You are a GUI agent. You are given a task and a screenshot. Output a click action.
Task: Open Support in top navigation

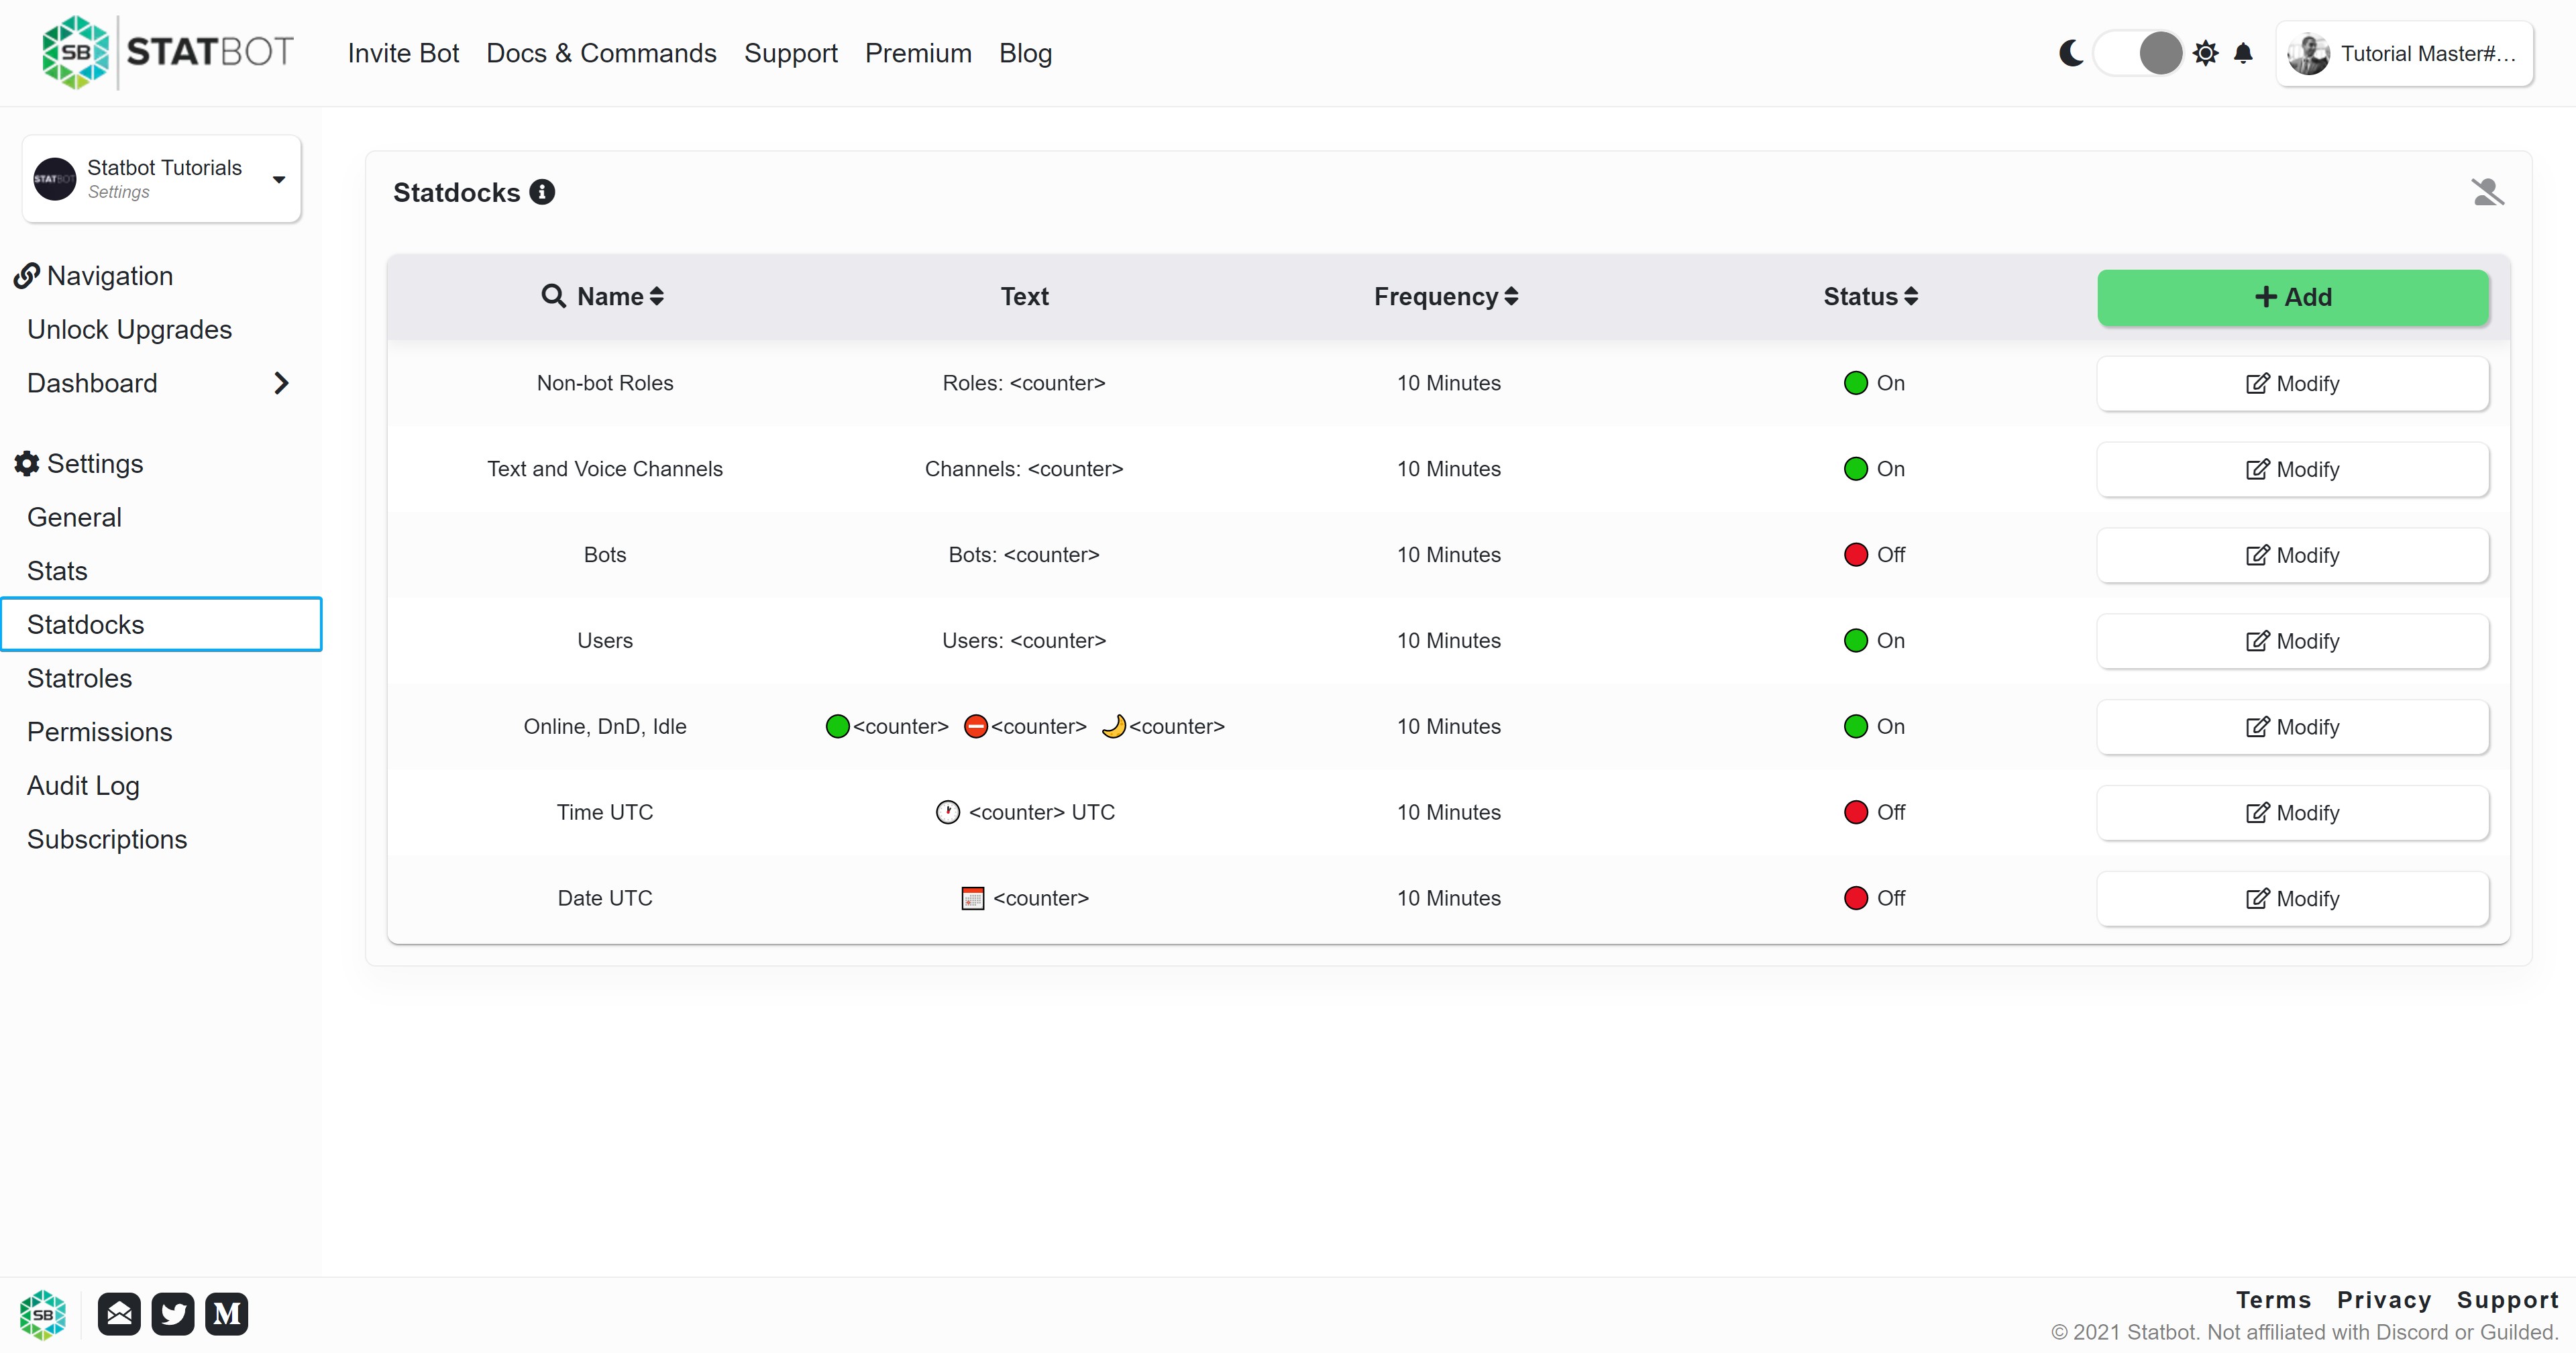tap(790, 53)
